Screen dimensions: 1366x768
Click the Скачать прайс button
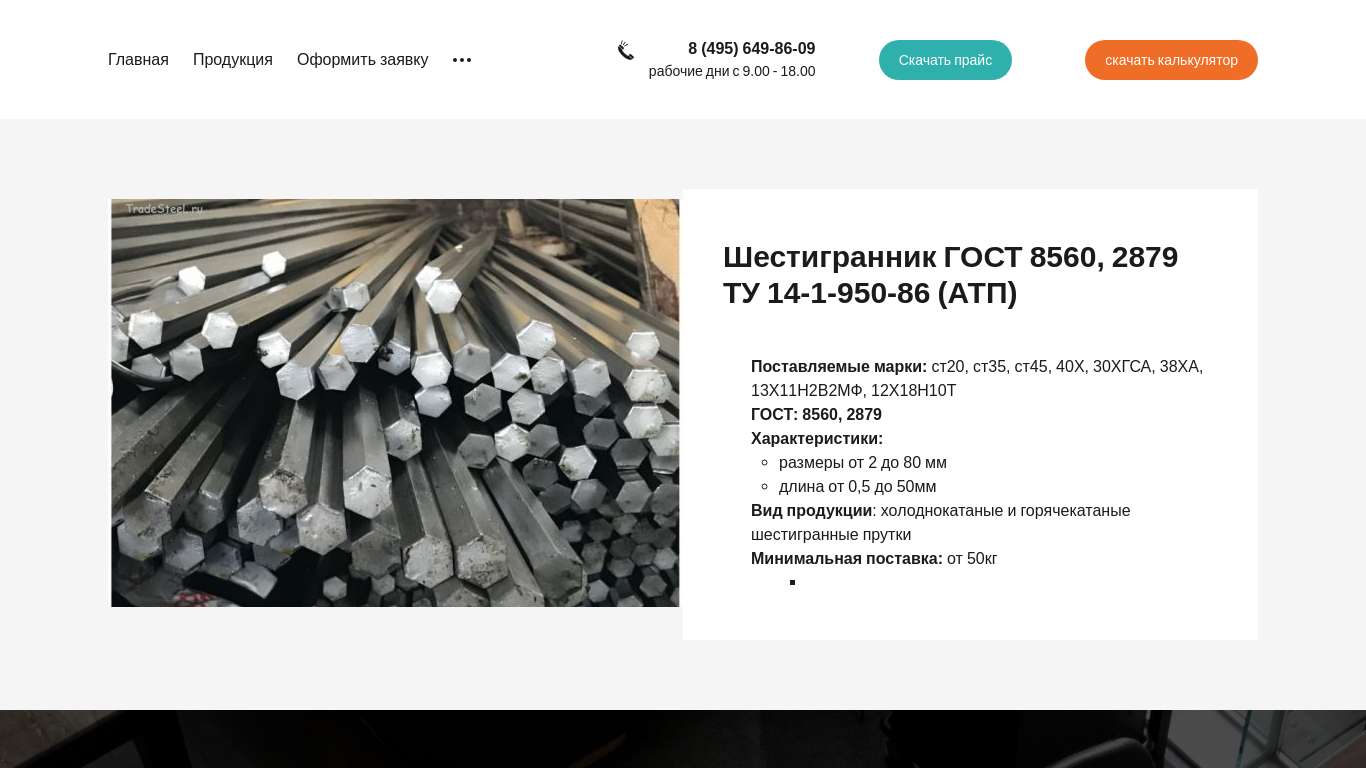[x=945, y=60]
